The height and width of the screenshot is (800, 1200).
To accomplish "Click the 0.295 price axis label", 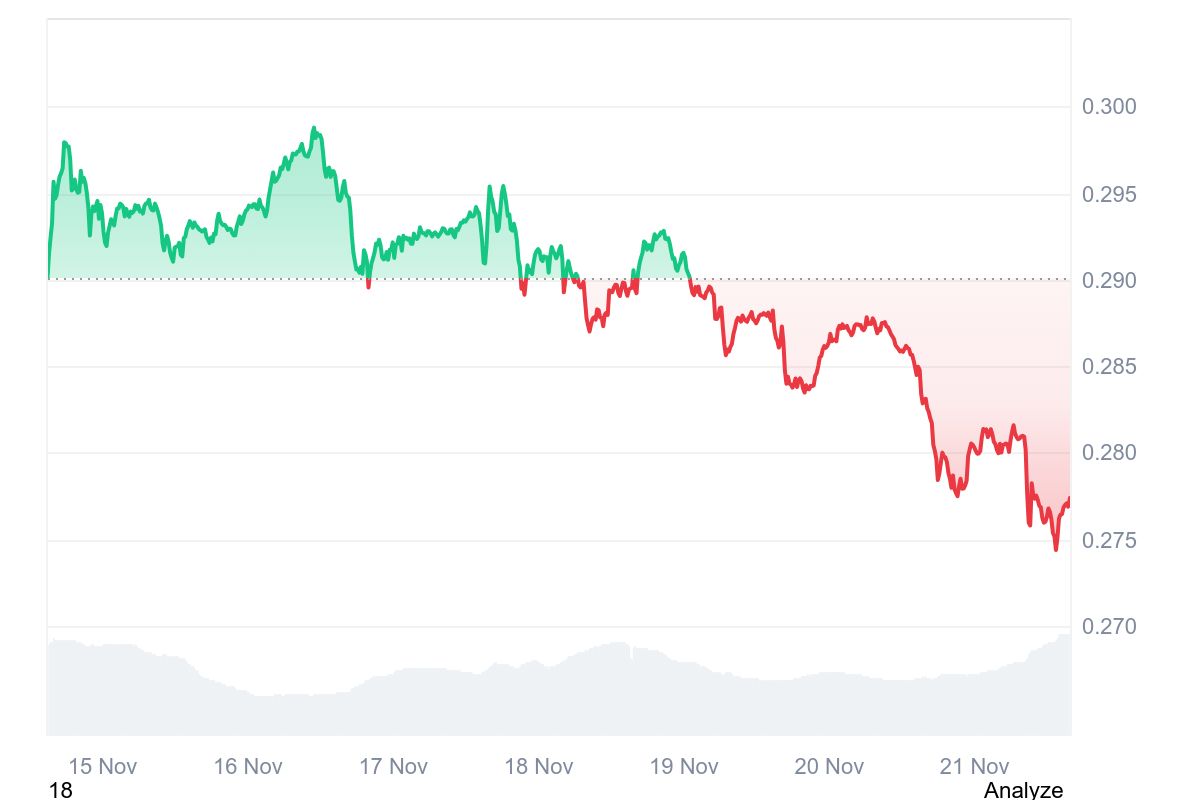I will (x=1109, y=194).
